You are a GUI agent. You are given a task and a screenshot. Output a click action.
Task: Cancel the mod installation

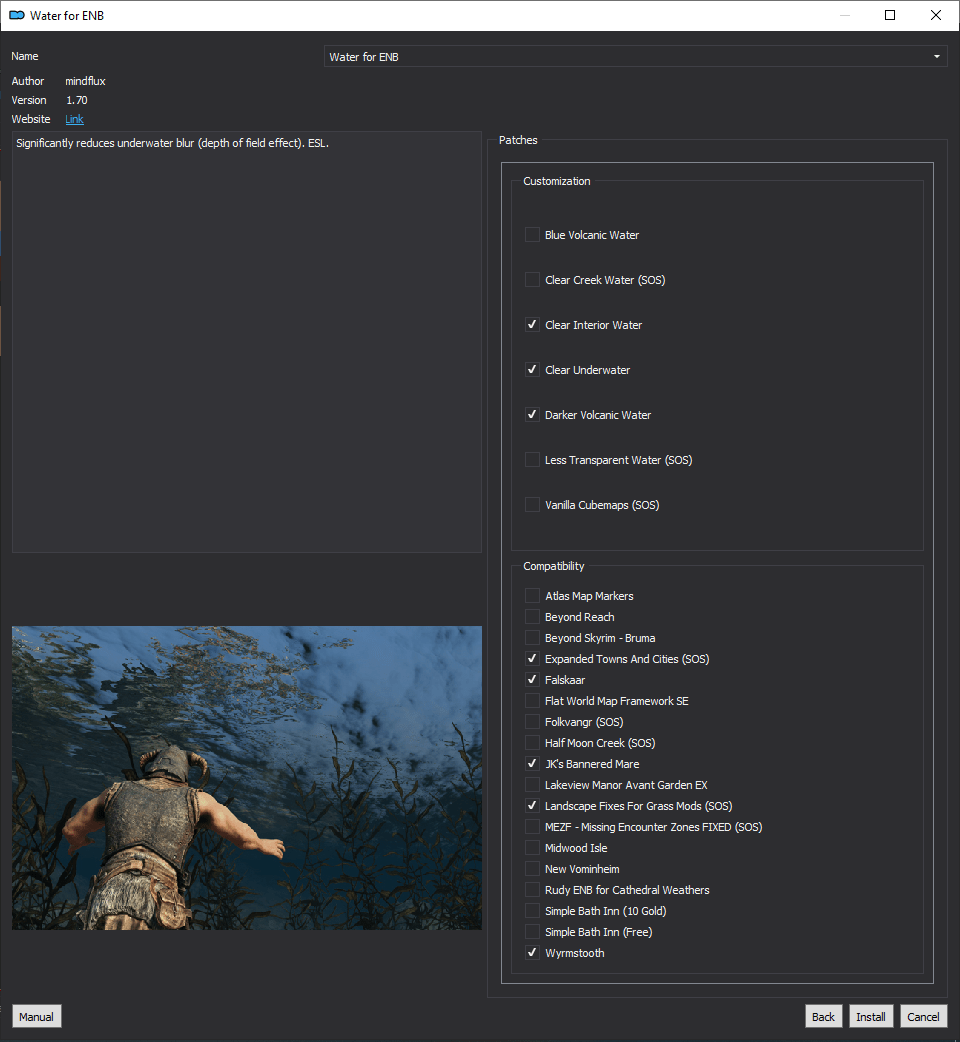click(923, 1017)
